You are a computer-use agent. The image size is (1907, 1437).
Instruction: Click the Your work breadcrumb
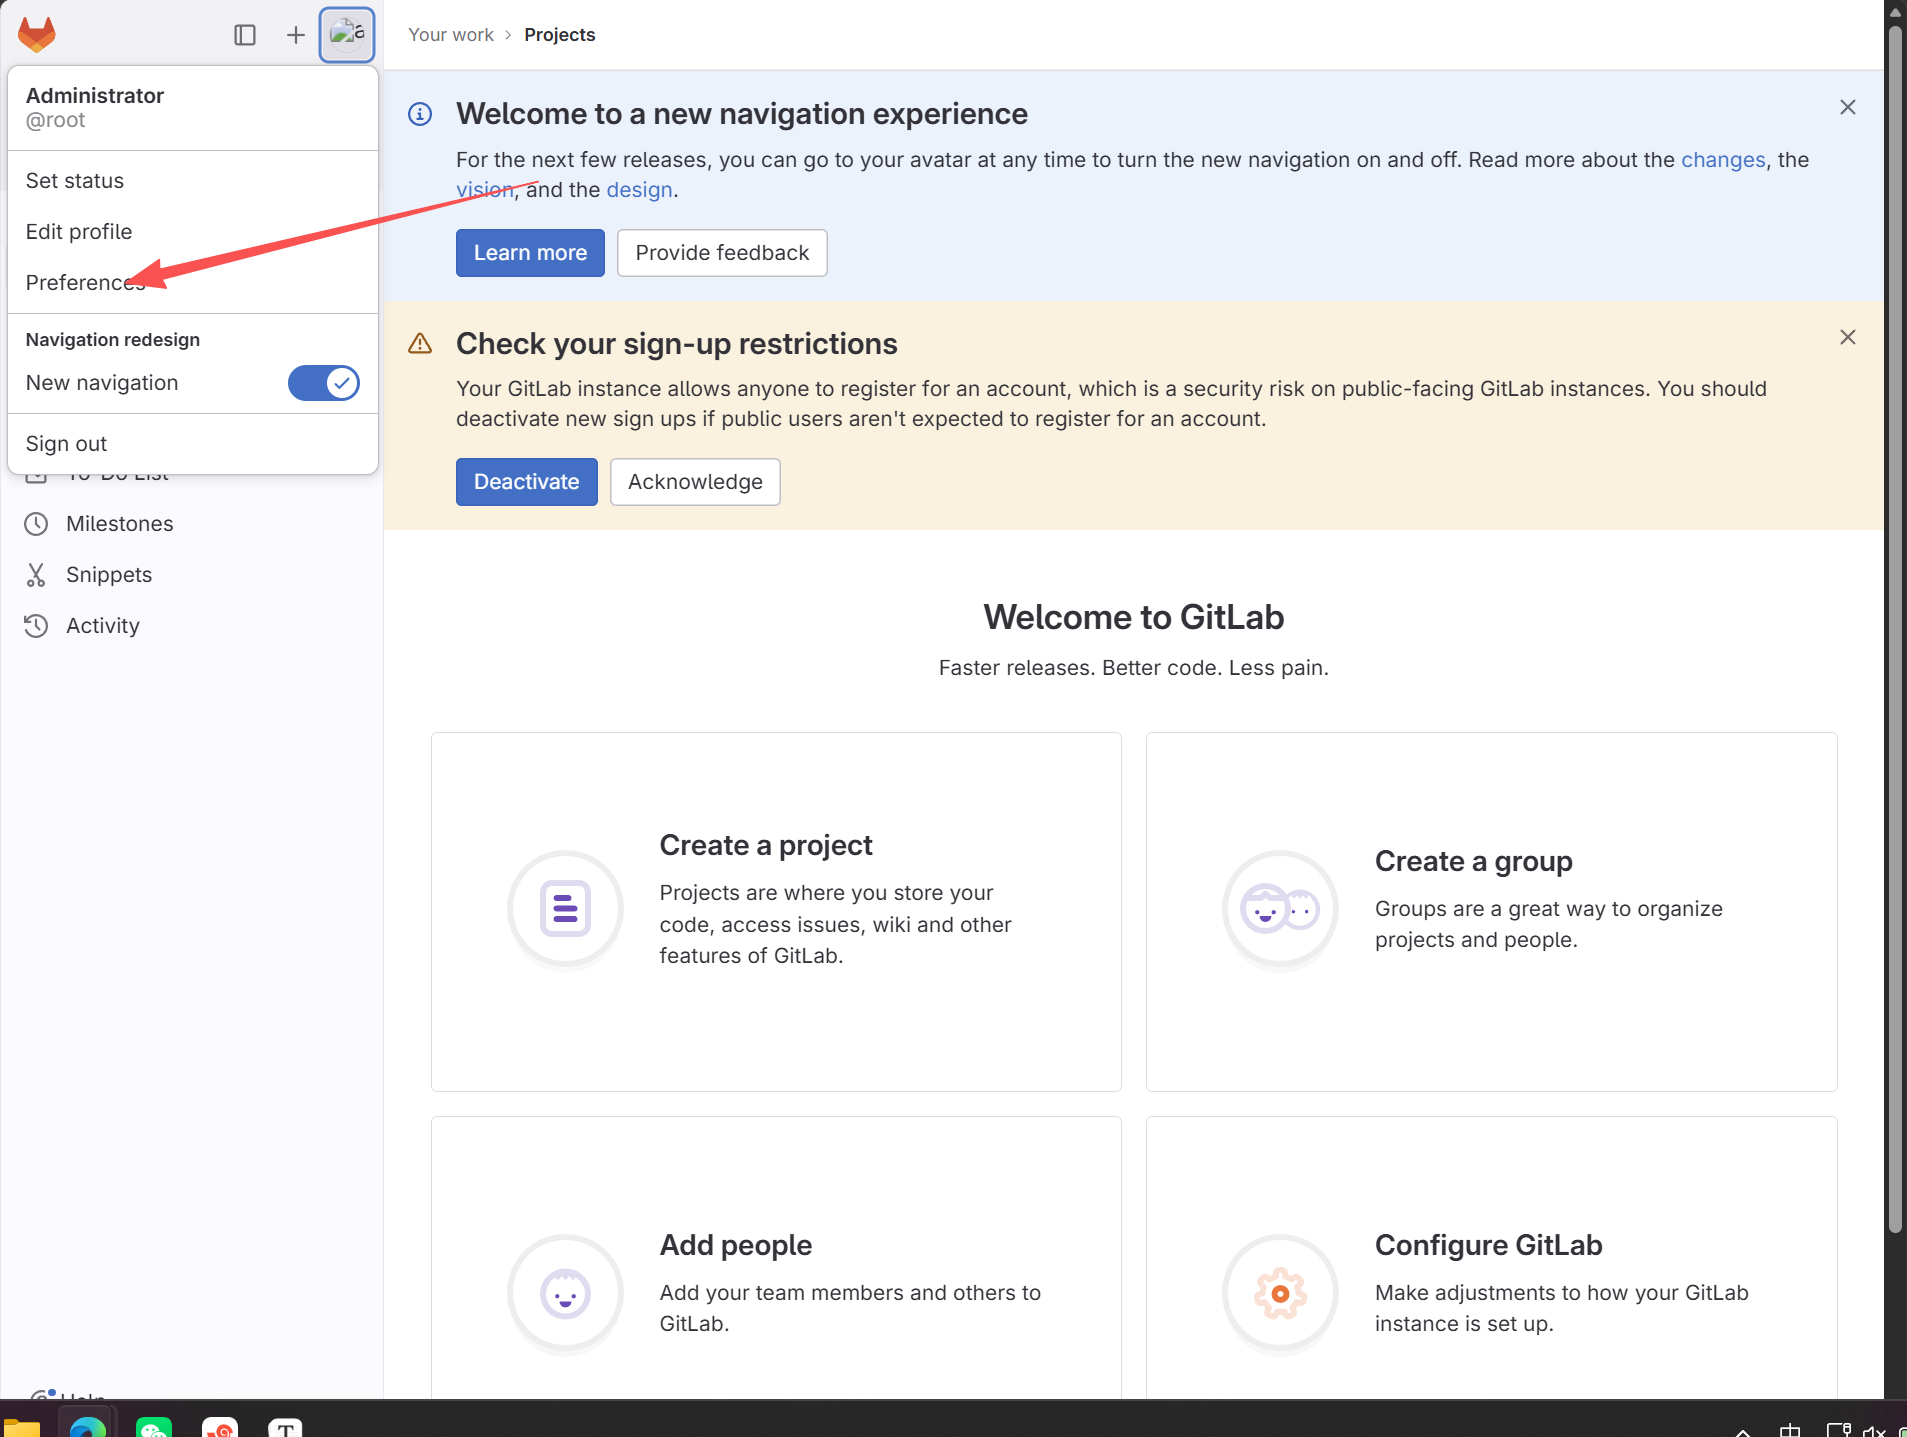pyautogui.click(x=451, y=35)
